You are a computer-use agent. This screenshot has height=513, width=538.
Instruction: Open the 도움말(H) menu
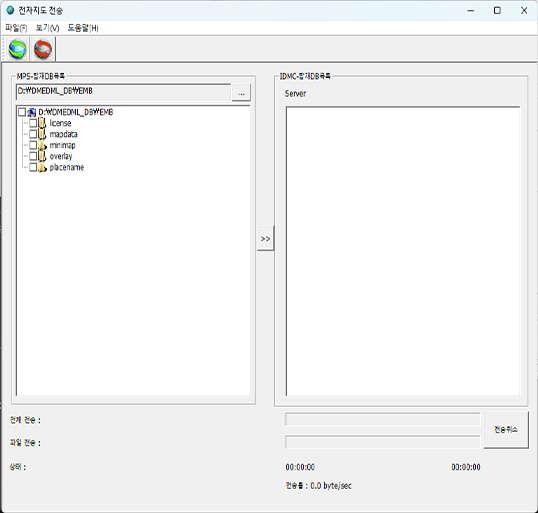tap(83, 28)
